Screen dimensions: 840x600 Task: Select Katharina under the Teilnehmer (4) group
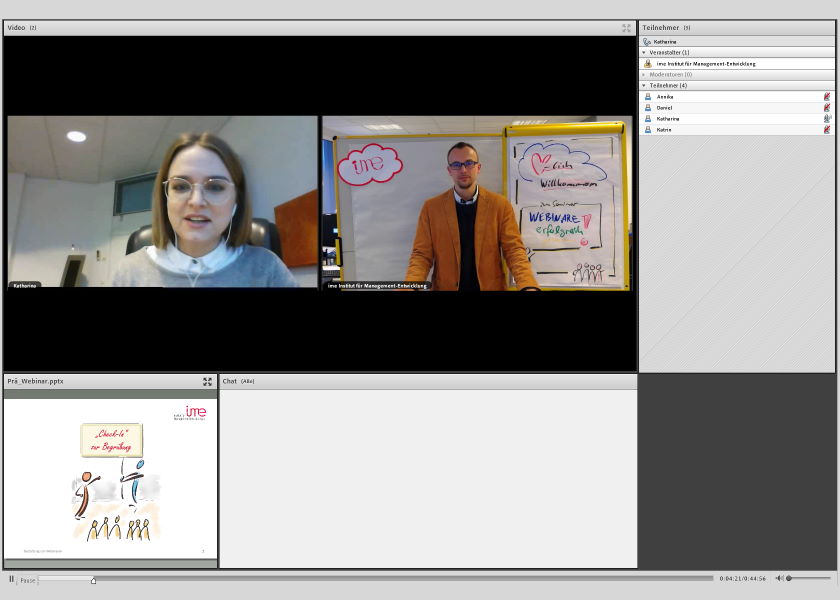coord(737,119)
